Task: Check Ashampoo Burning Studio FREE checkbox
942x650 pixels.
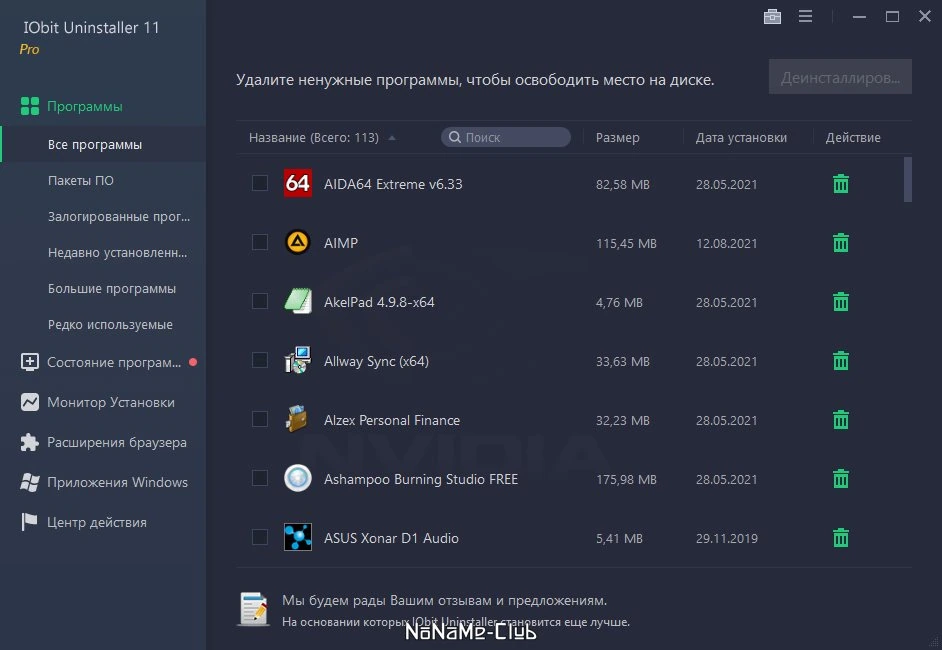Action: (x=260, y=478)
